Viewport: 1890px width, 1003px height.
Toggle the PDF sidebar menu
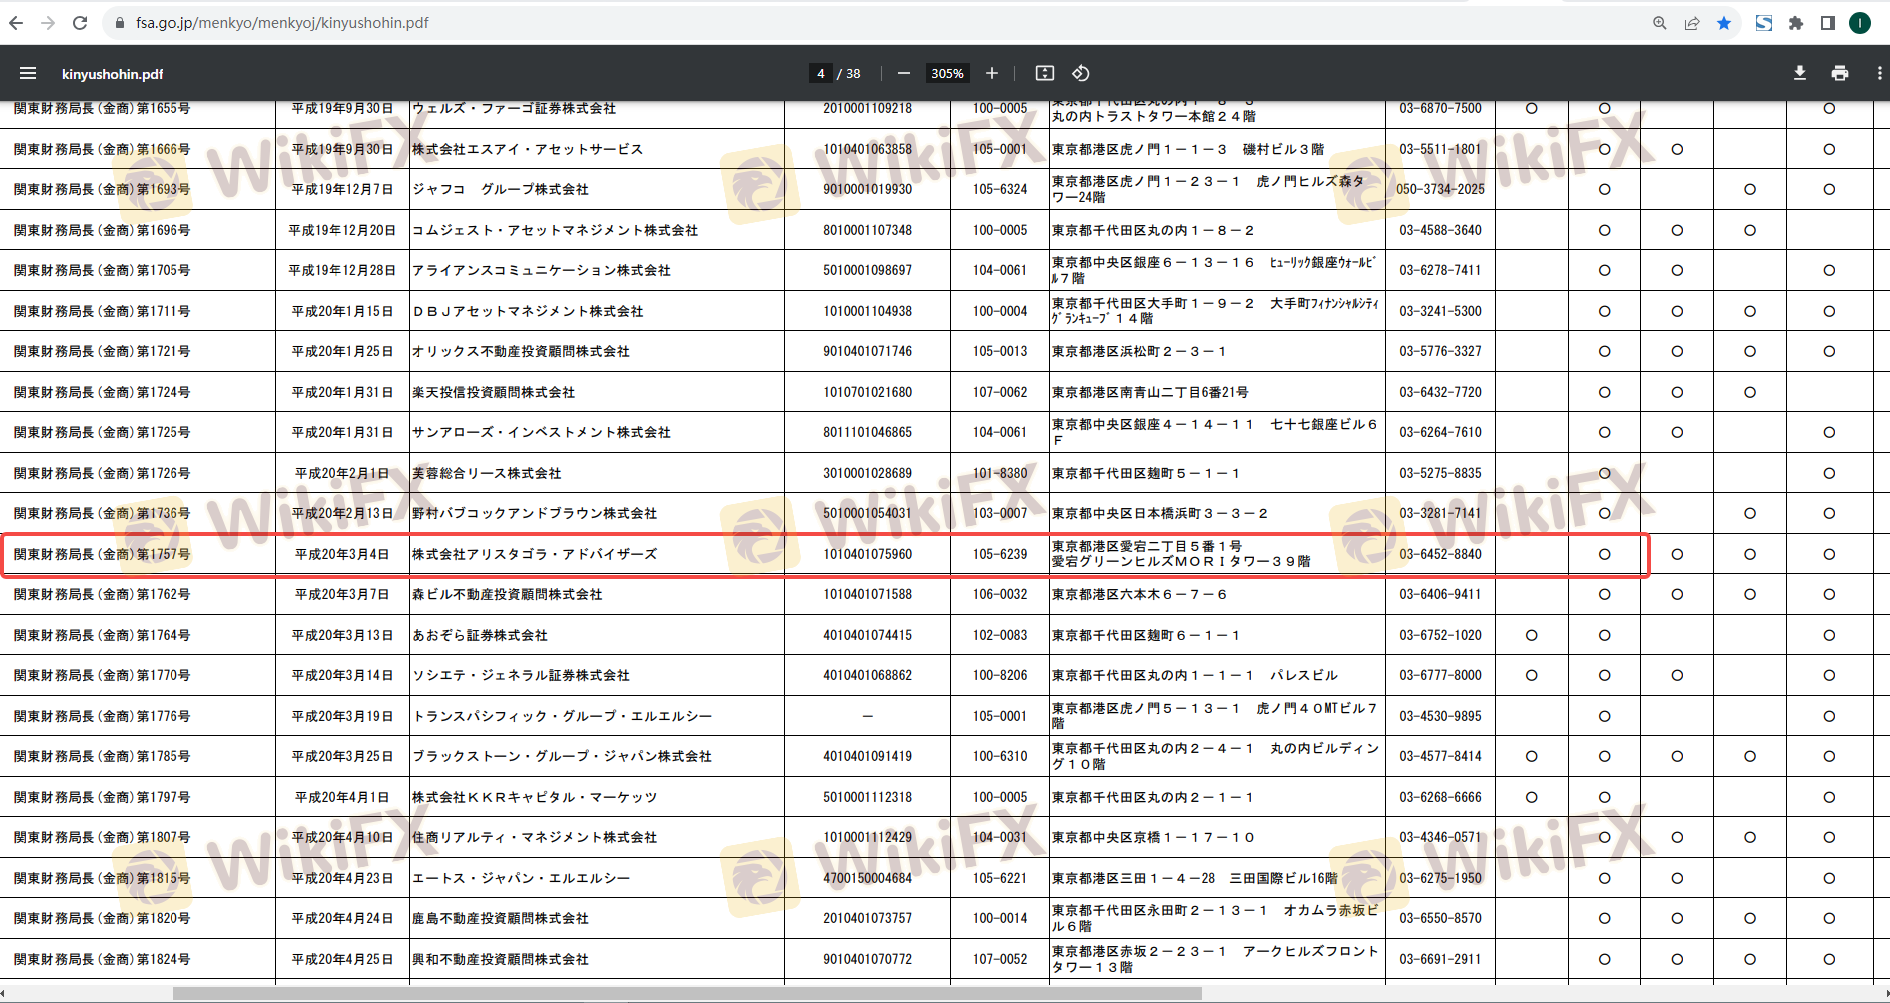tap(28, 73)
